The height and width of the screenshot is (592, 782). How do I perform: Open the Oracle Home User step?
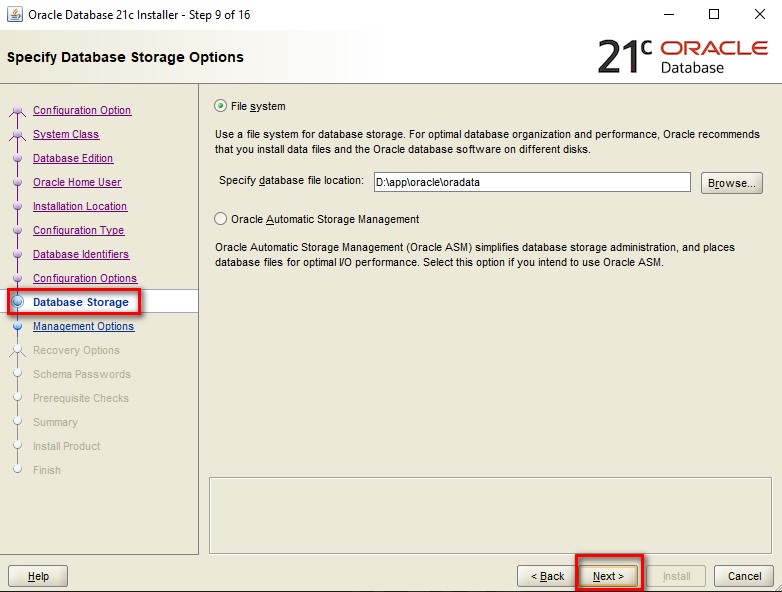[x=77, y=182]
